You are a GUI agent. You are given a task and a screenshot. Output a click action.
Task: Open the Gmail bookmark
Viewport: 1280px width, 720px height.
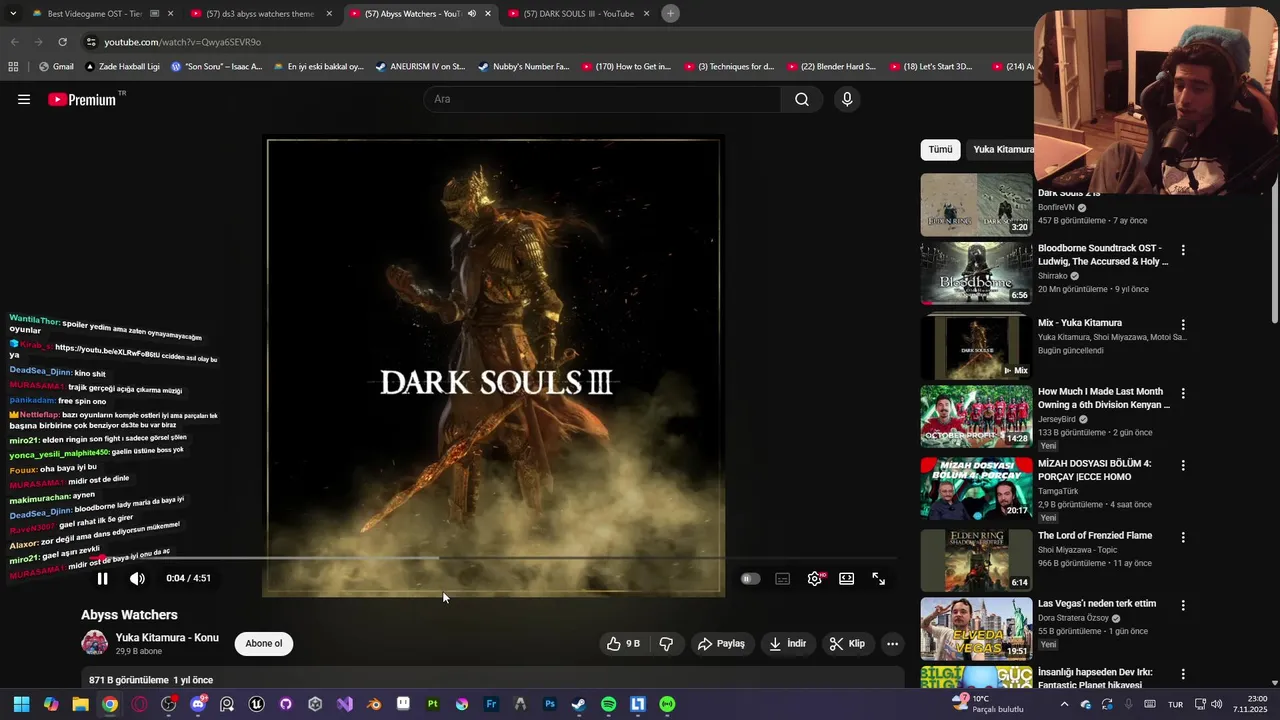(x=56, y=67)
